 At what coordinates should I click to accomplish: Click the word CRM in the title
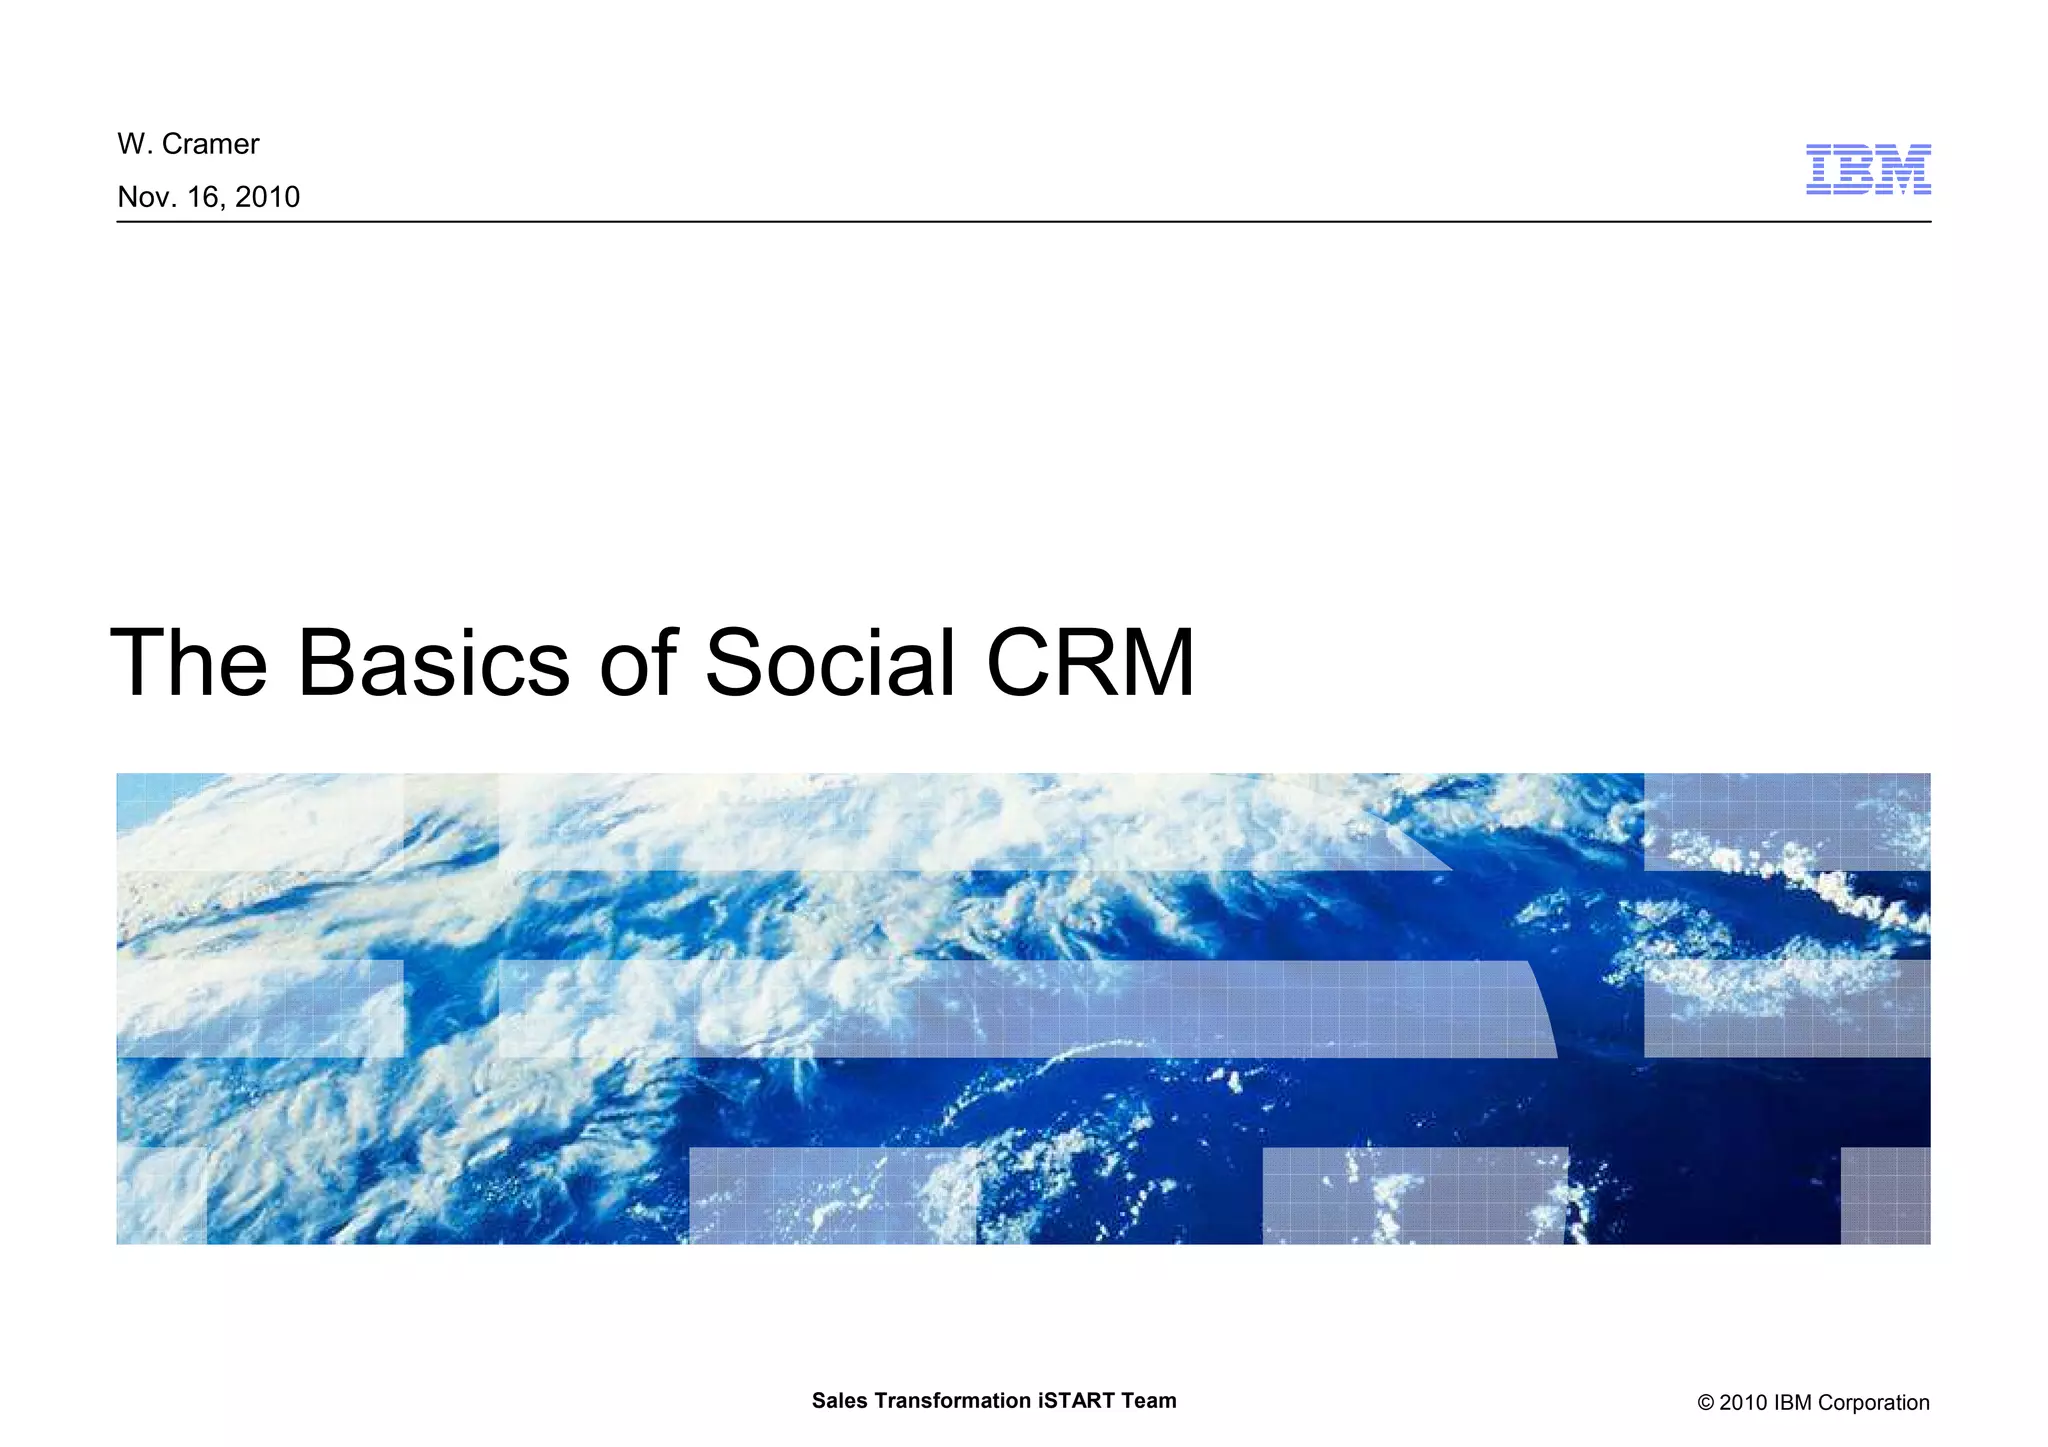[x=1090, y=662]
